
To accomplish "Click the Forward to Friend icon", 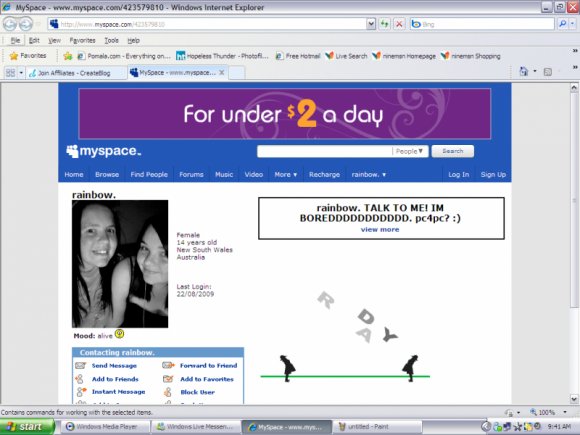I will 168,365.
